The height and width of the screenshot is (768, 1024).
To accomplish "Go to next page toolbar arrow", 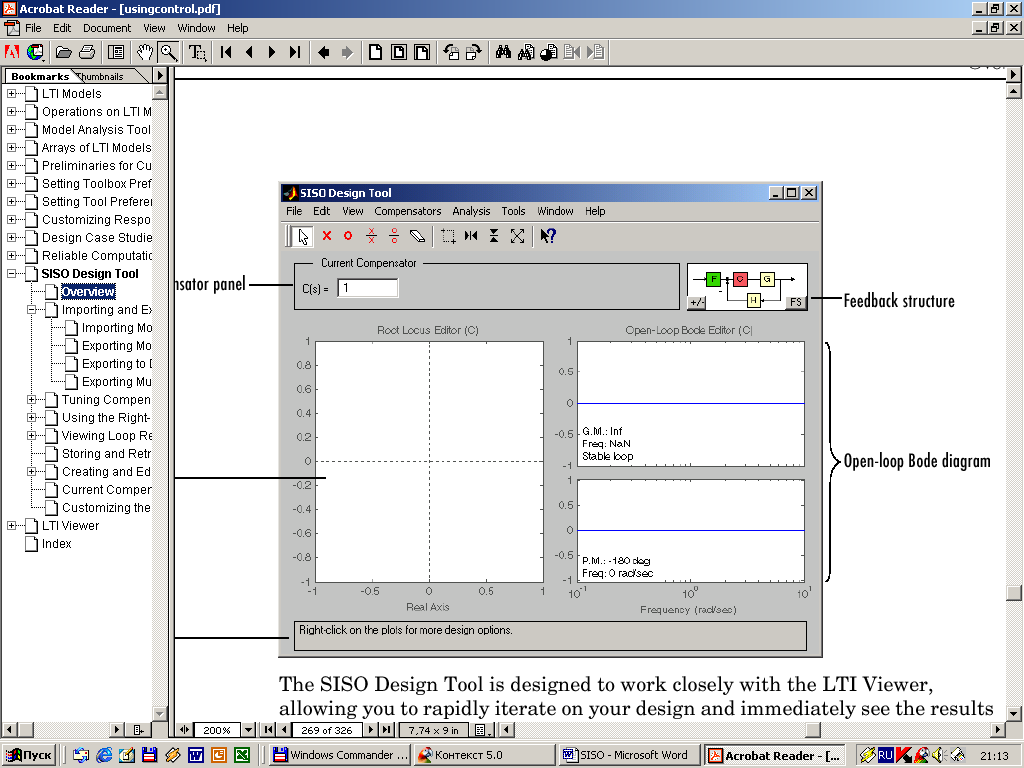I will pyautogui.click(x=272, y=52).
